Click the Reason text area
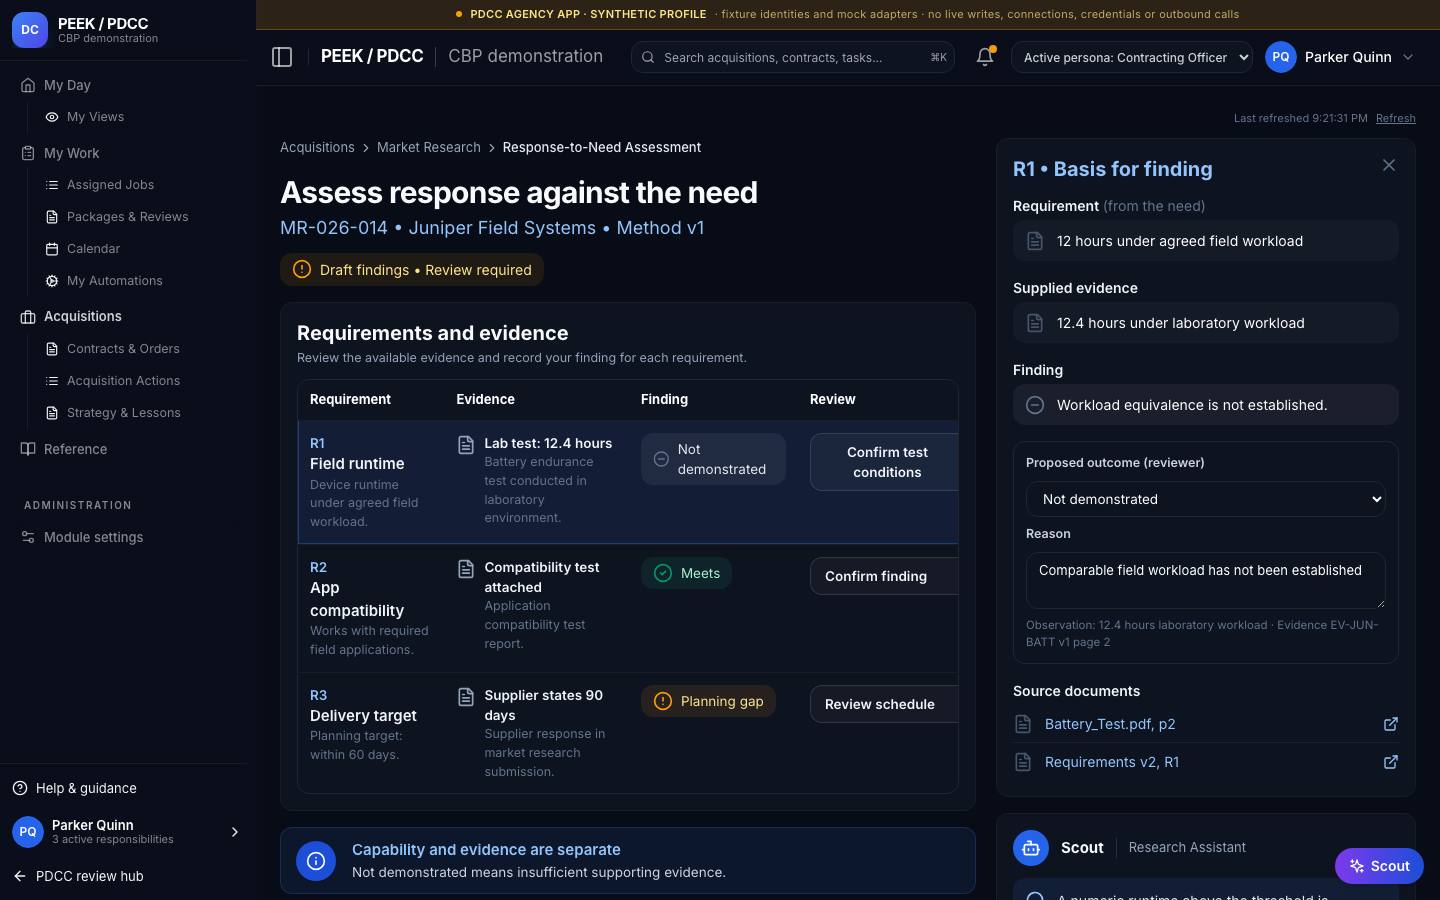Viewport: 1440px width, 900px height. click(1206, 580)
